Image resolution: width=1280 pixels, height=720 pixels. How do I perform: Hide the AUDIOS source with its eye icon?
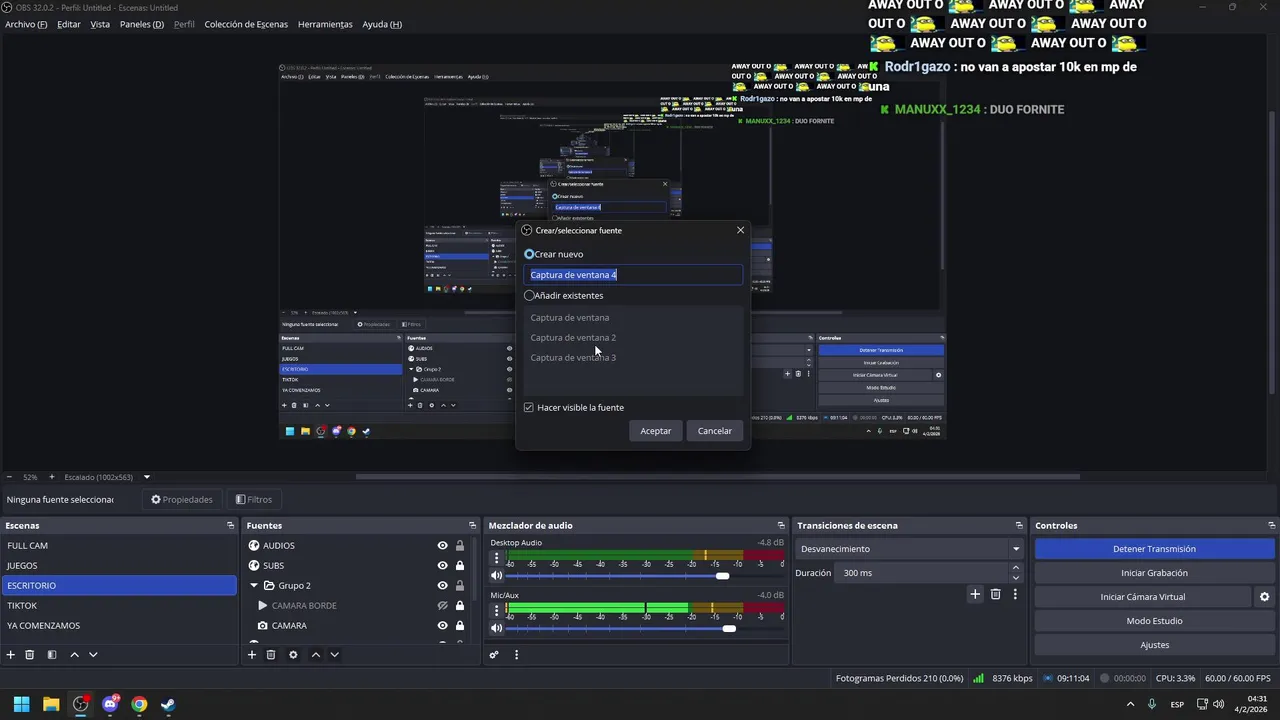(x=442, y=546)
